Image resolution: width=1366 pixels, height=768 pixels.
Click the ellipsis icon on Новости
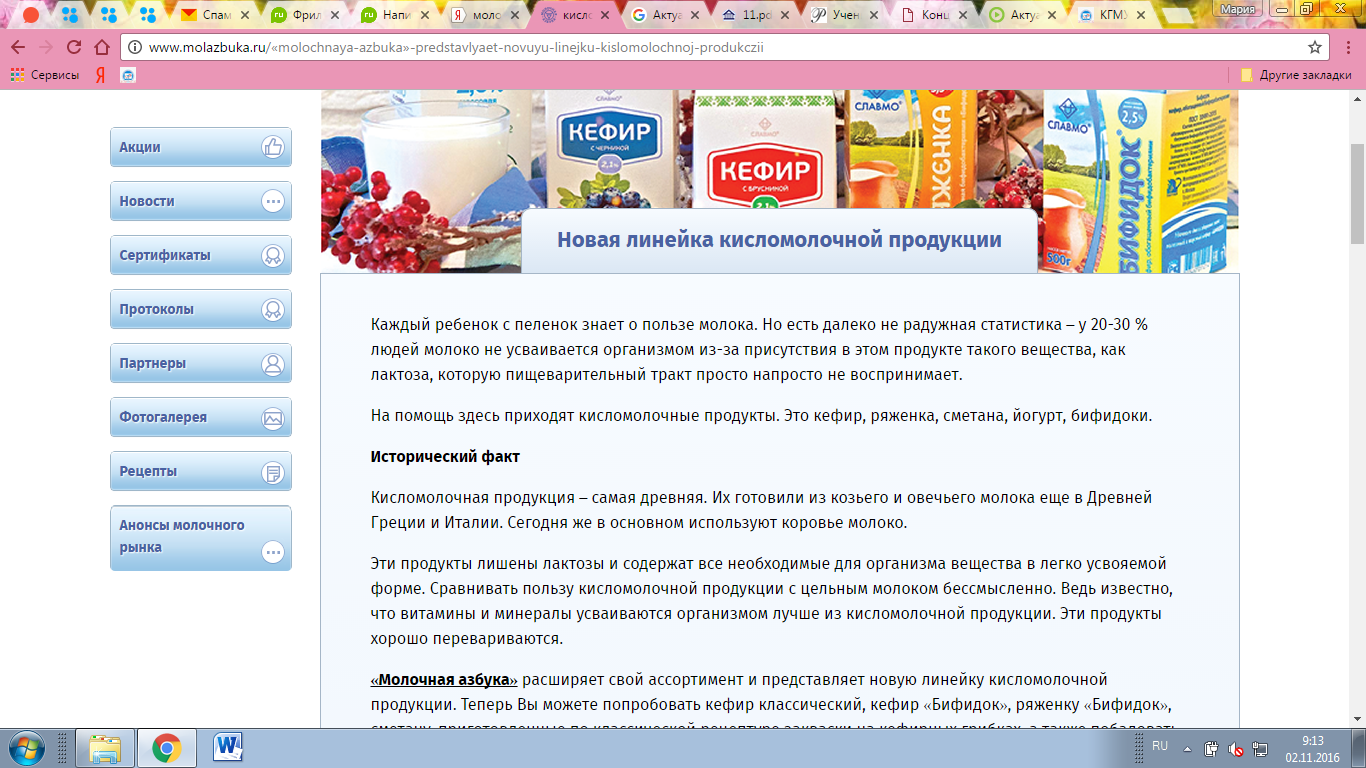(x=273, y=201)
